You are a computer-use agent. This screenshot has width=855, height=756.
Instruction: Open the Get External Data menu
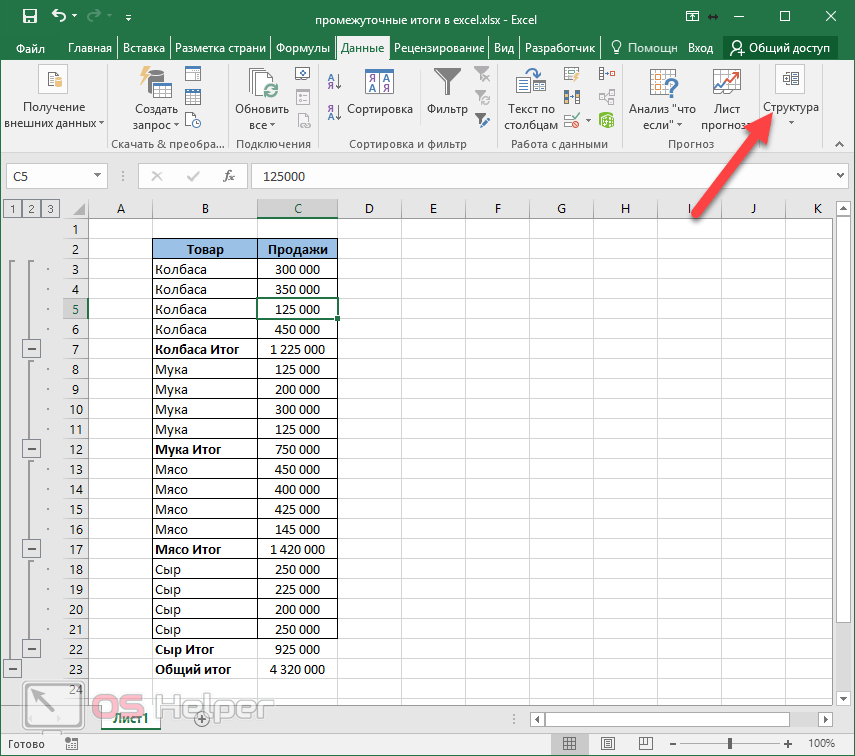pos(53,99)
